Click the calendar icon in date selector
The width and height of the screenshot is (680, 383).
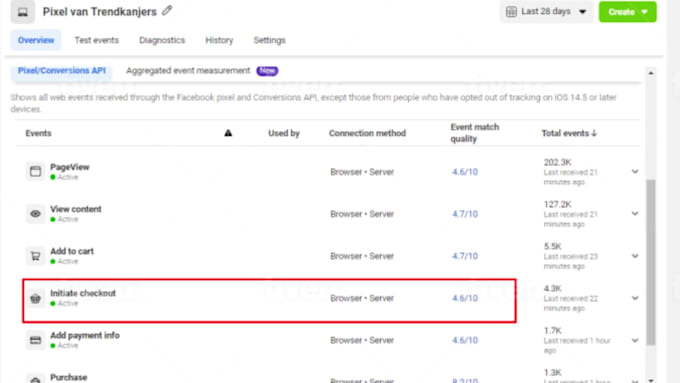click(x=511, y=12)
